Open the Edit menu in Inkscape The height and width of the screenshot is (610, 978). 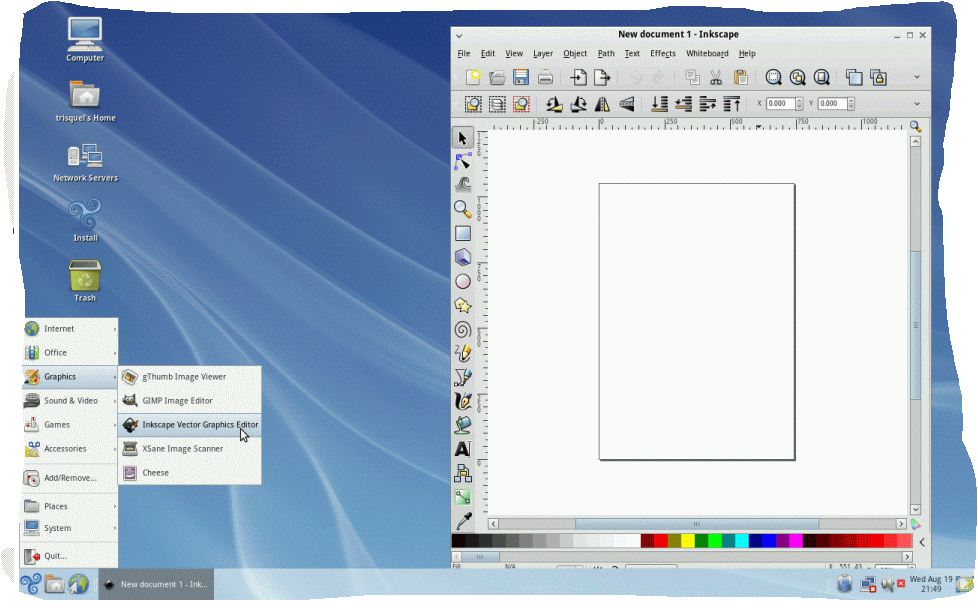pos(488,54)
